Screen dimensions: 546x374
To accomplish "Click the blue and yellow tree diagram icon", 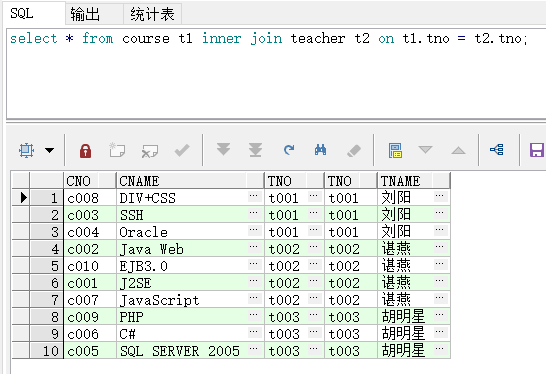I will coord(497,150).
